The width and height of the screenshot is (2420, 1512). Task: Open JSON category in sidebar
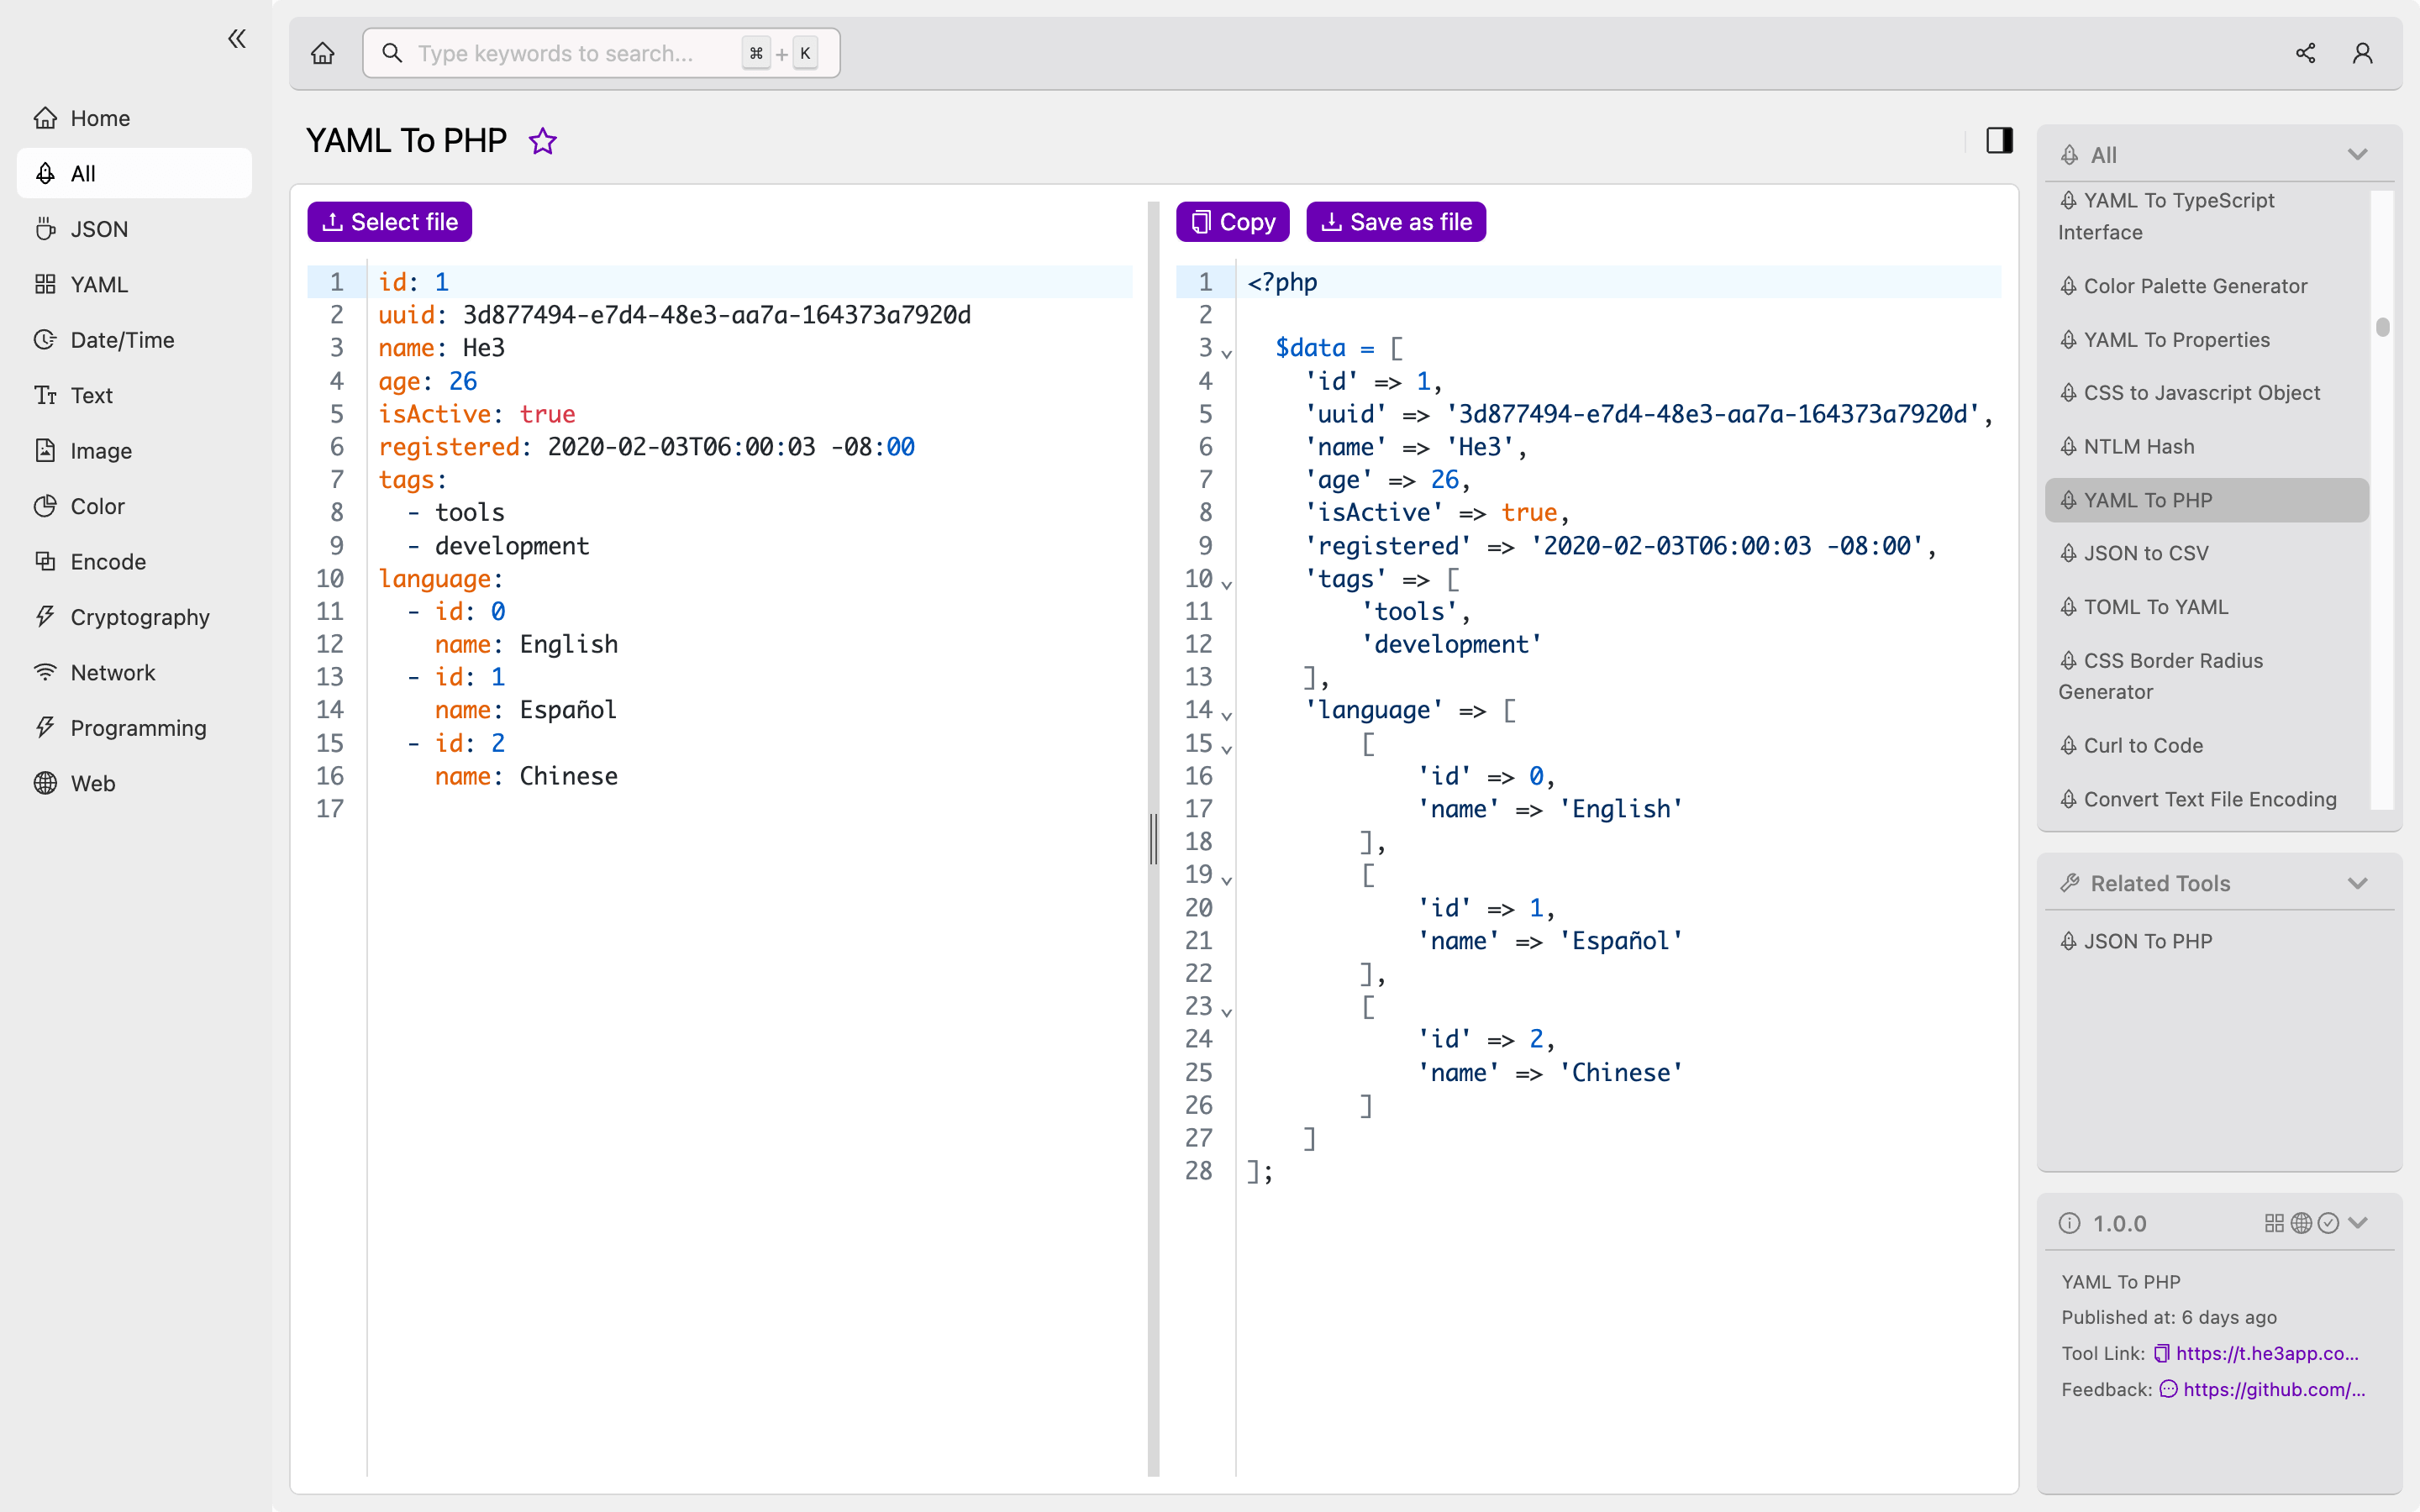point(134,229)
